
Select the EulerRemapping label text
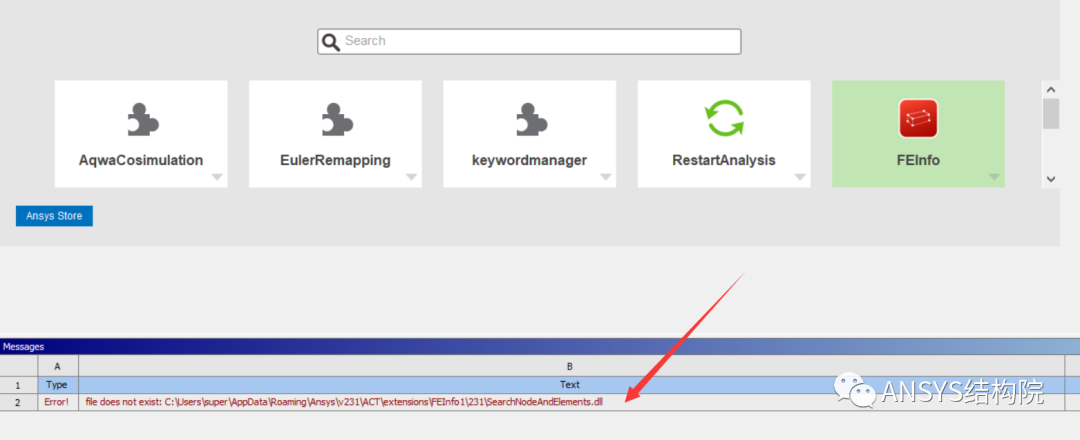coord(335,160)
